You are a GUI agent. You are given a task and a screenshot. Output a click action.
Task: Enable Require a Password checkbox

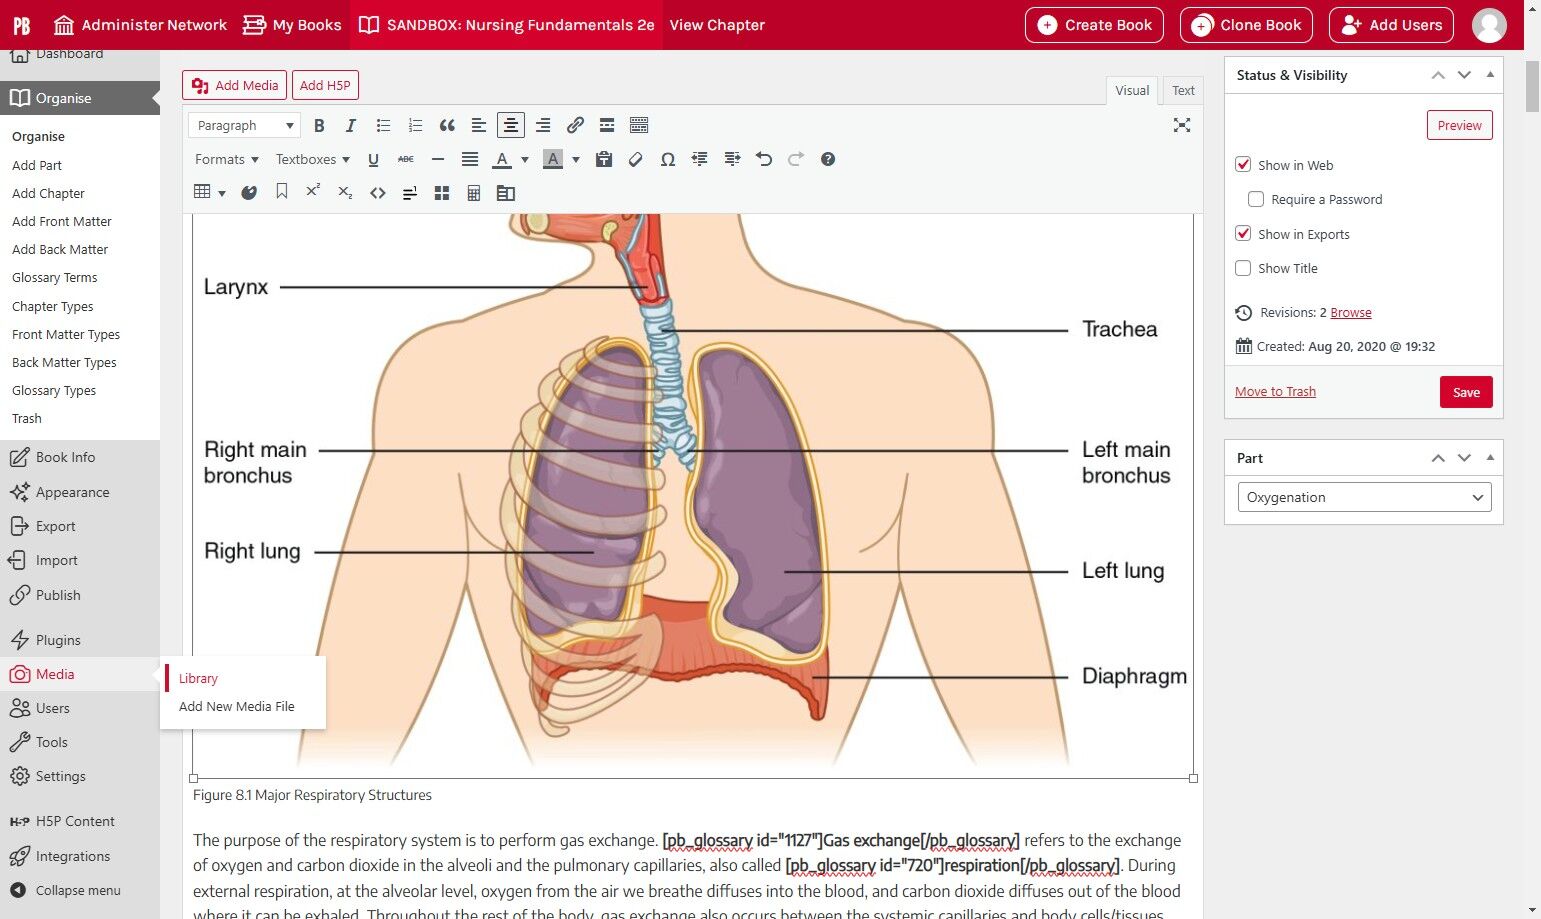coord(1256,199)
